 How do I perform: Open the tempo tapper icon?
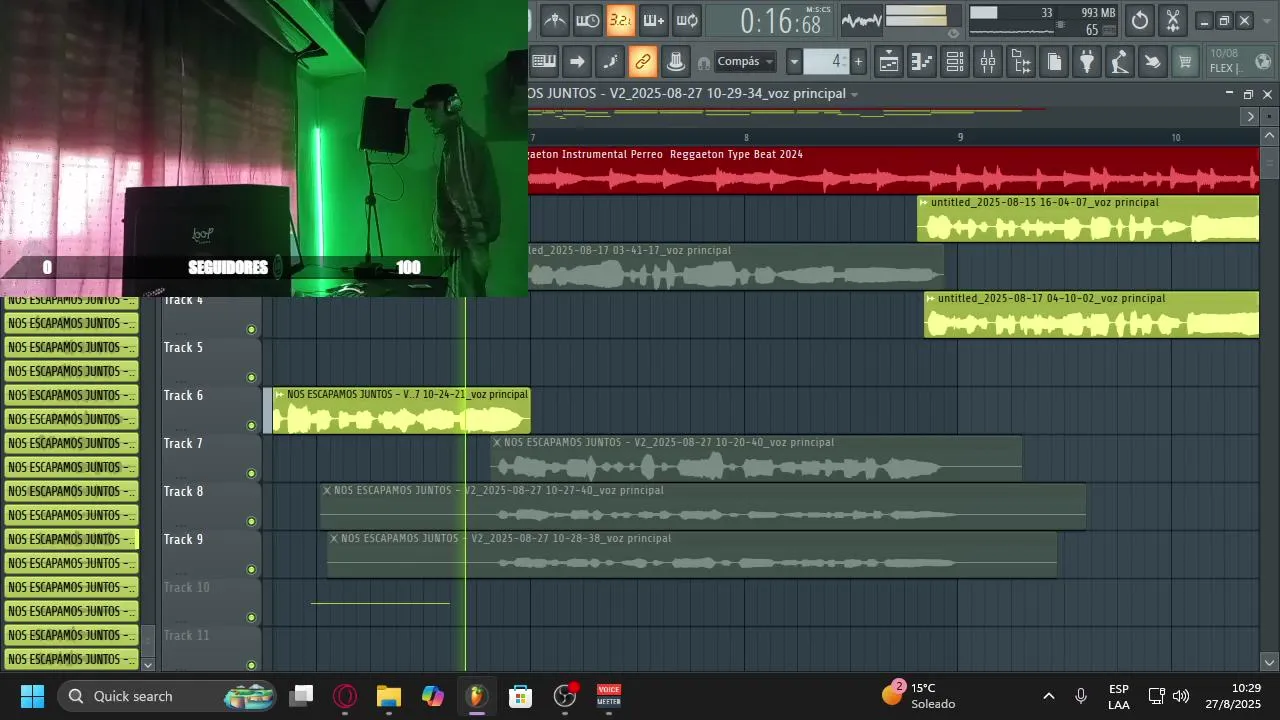pos(1120,62)
